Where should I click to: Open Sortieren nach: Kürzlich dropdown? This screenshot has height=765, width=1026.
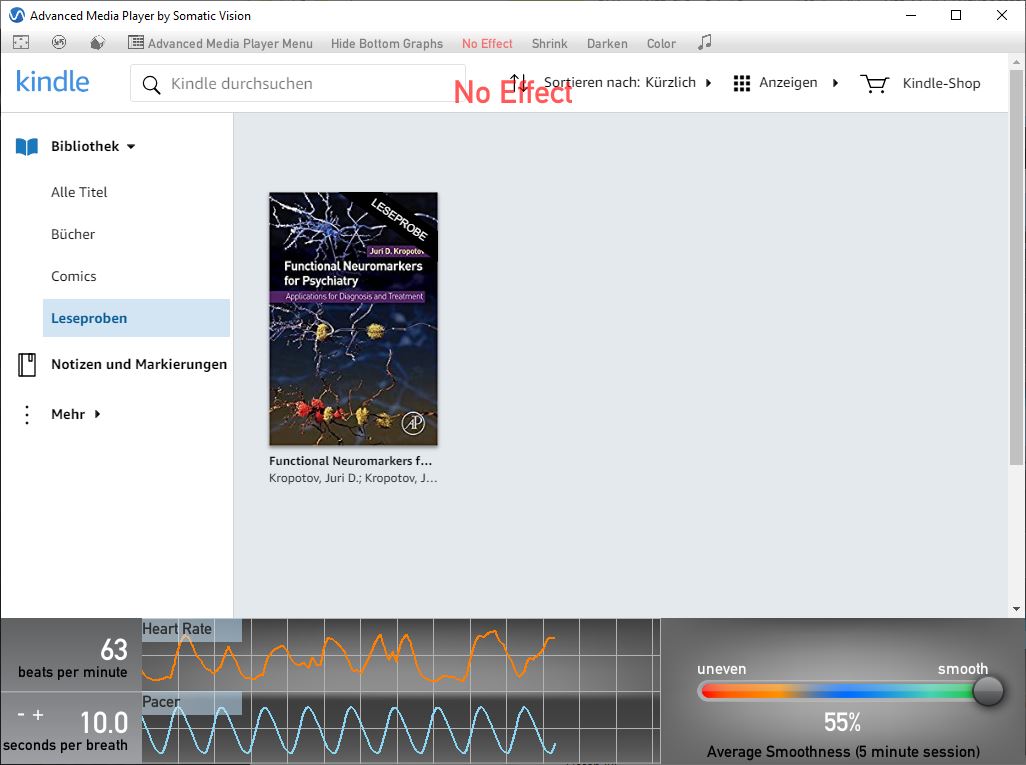pyautogui.click(x=627, y=82)
